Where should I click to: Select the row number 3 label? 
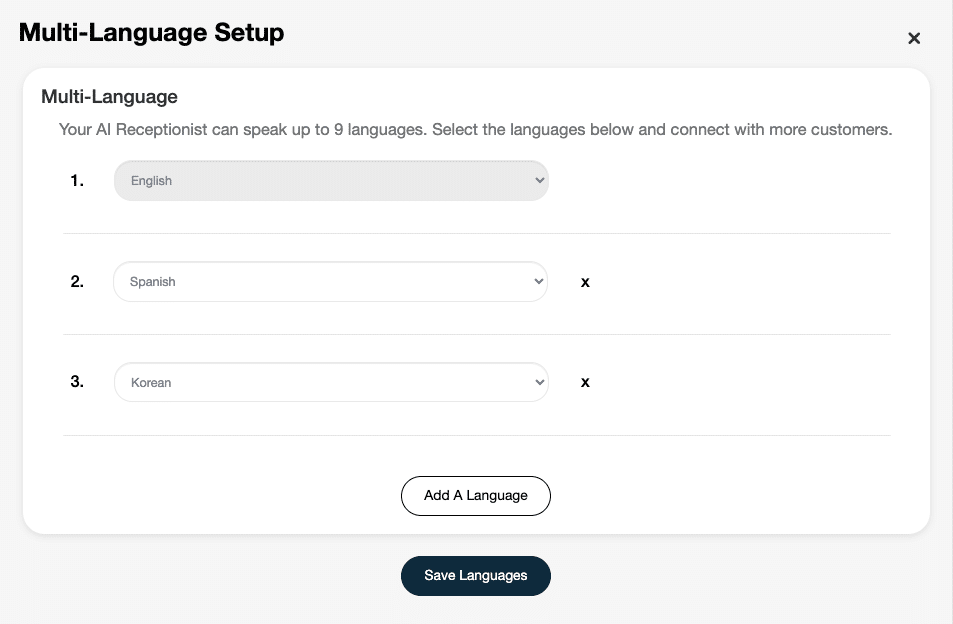point(77,382)
